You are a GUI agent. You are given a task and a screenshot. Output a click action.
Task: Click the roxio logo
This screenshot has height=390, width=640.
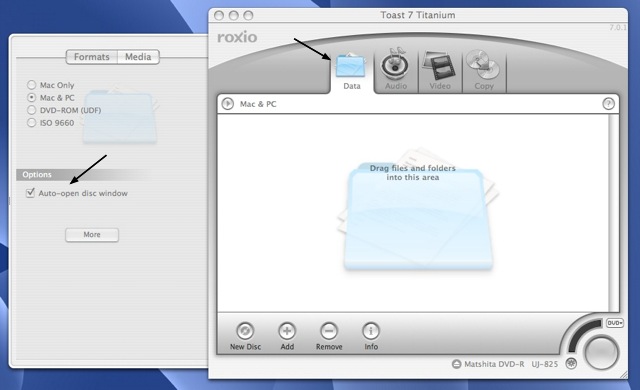click(237, 37)
